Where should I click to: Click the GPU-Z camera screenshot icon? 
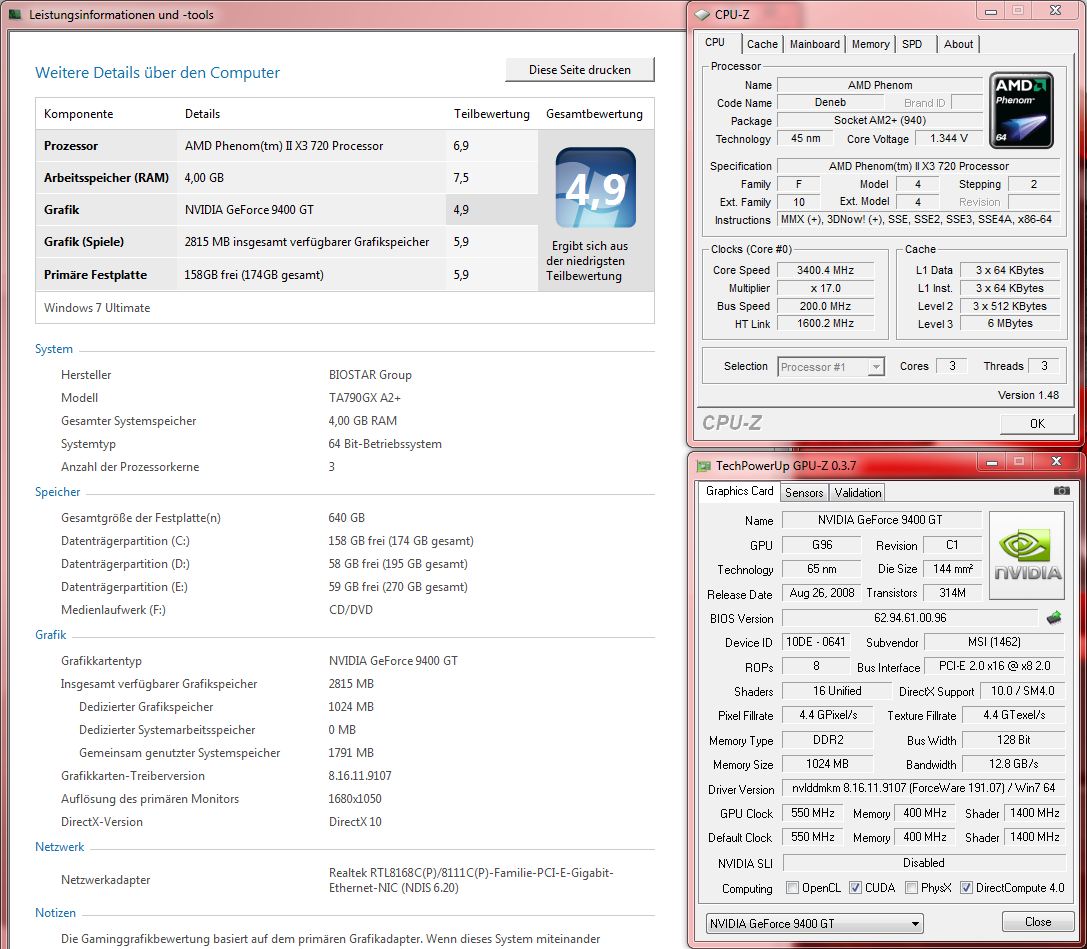[x=1061, y=491]
